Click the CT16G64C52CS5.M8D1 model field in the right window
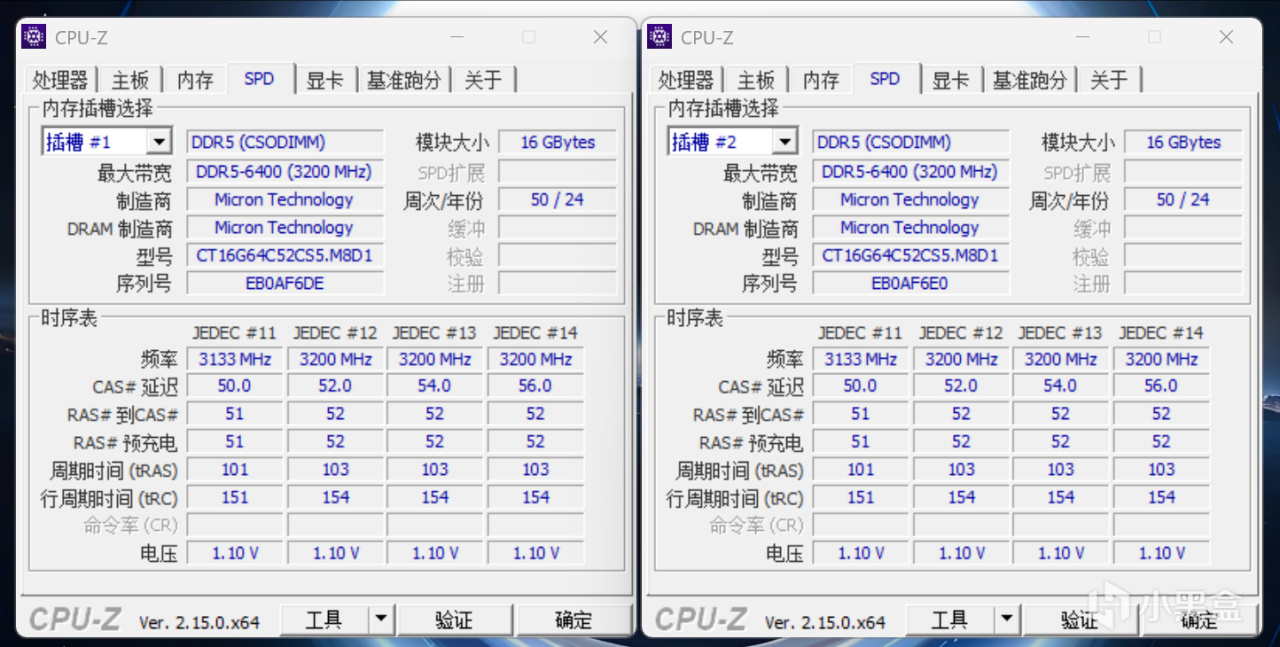 click(911, 255)
